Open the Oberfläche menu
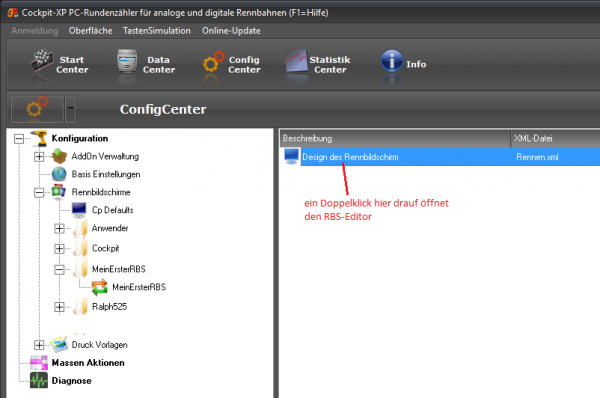600x398 pixels. click(x=91, y=31)
